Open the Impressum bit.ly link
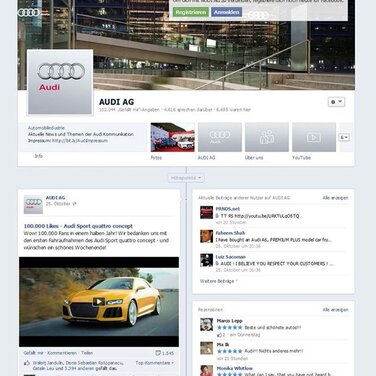Viewport: 376px width, 376px height. click(x=80, y=141)
